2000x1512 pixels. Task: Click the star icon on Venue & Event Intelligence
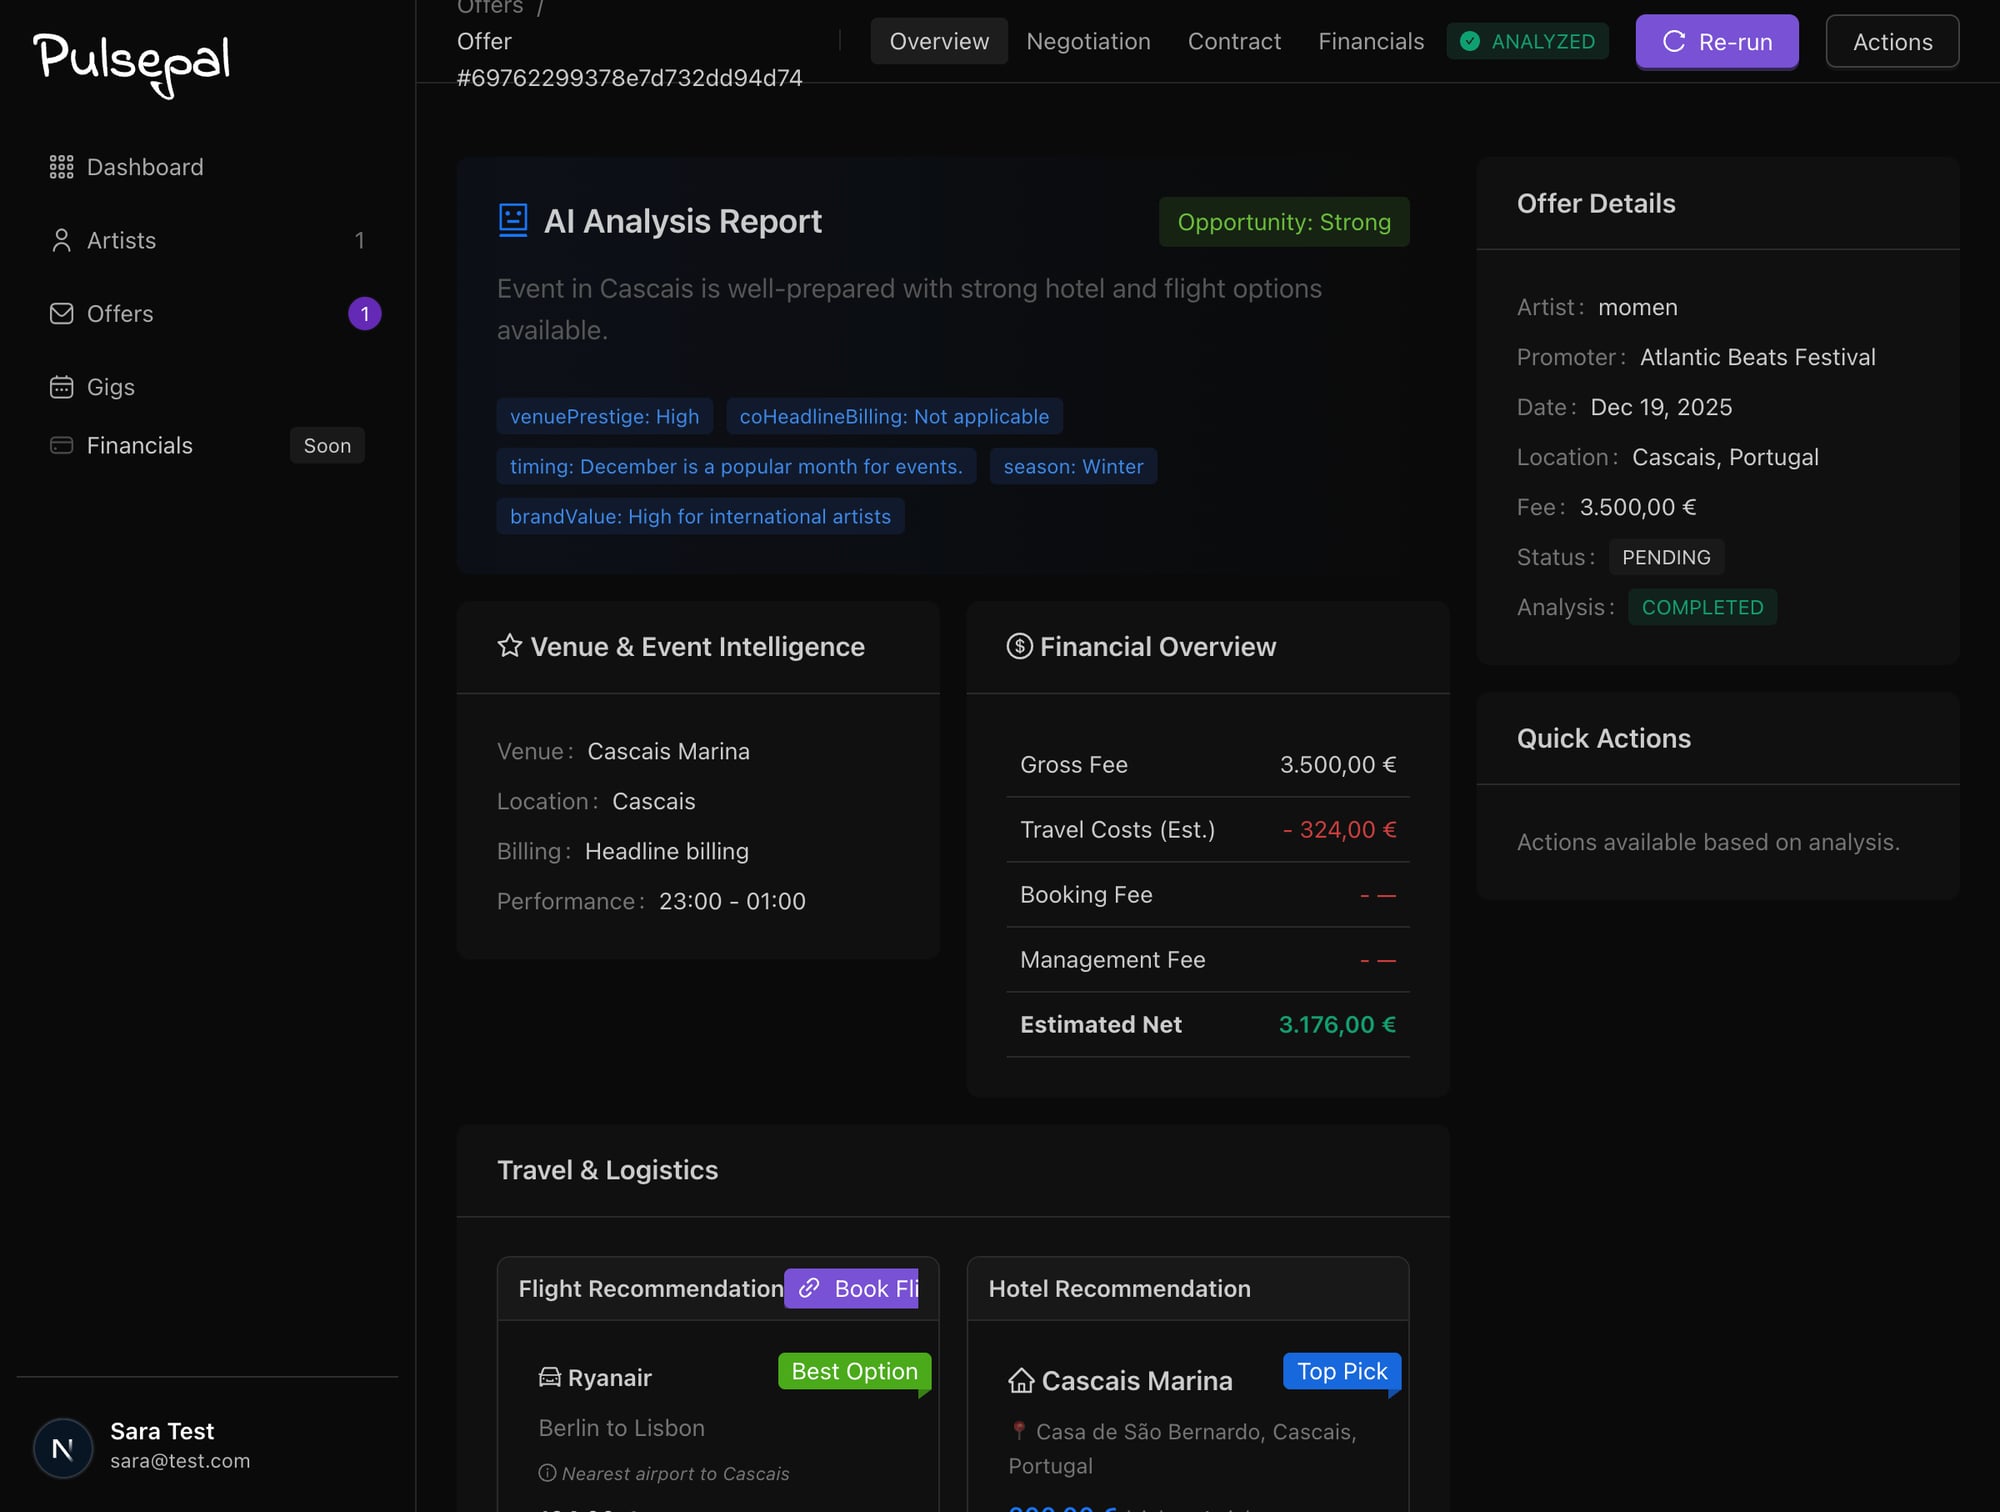510,646
